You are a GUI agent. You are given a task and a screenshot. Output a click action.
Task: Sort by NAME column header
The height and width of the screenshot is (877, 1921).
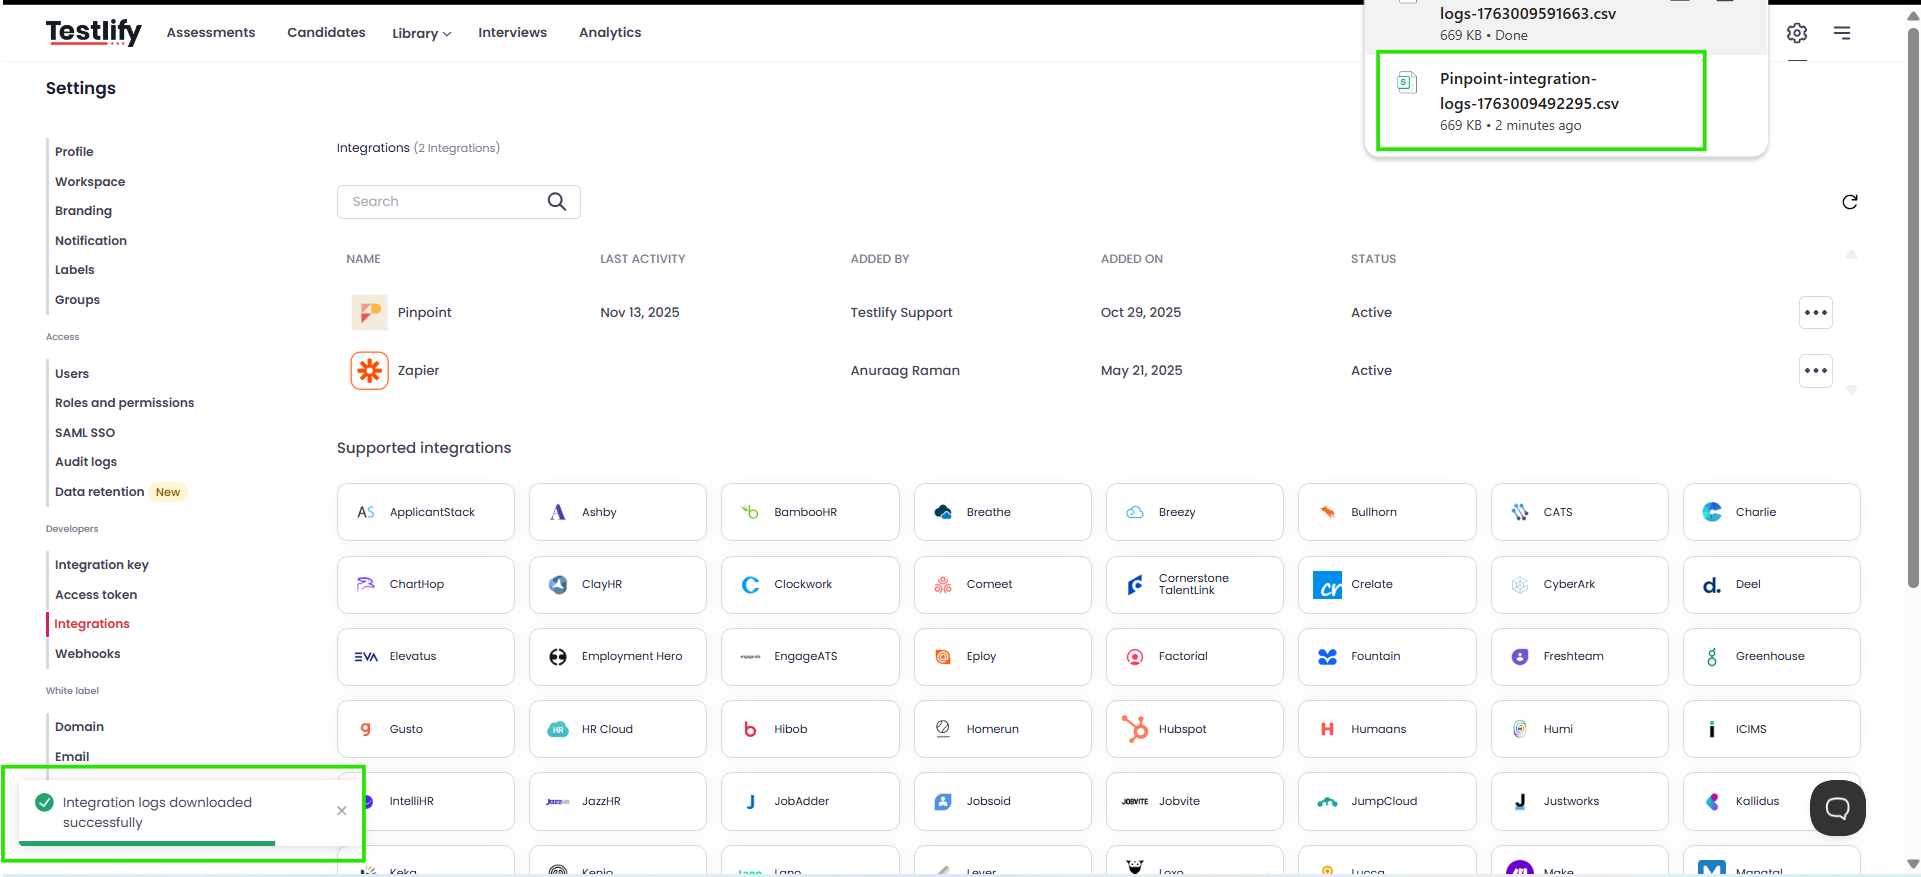click(x=363, y=259)
